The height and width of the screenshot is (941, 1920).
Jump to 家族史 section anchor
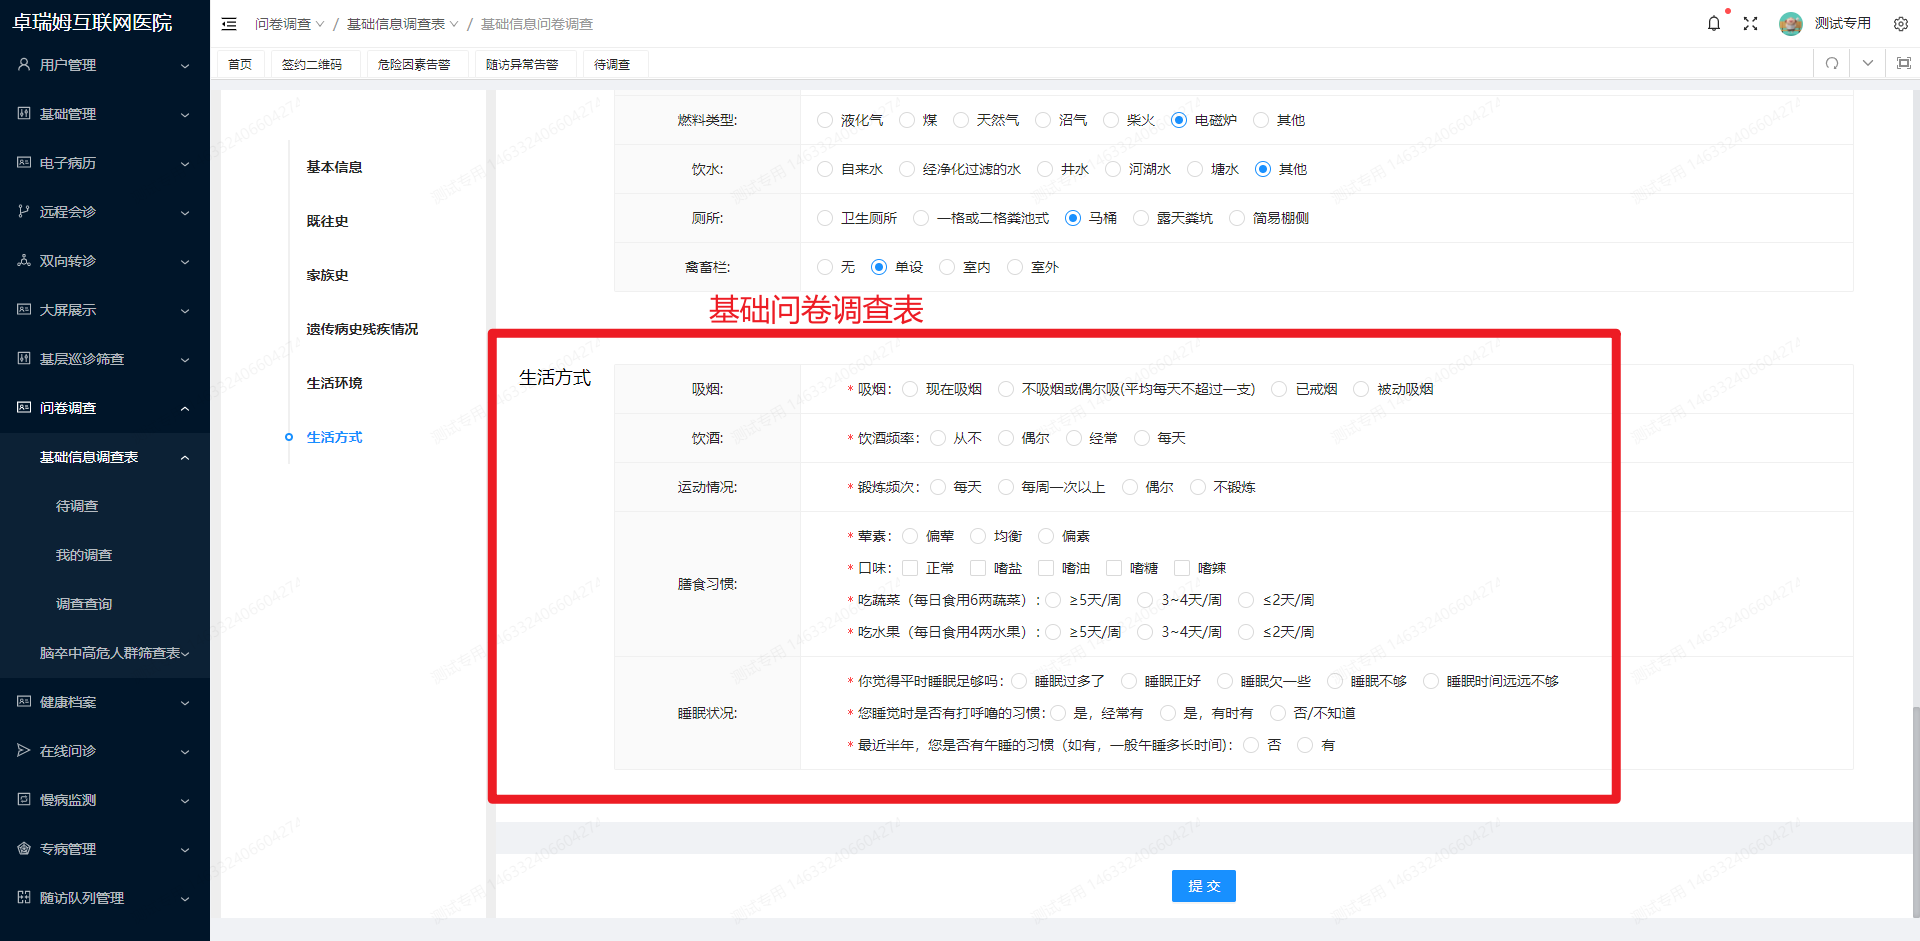(x=328, y=275)
